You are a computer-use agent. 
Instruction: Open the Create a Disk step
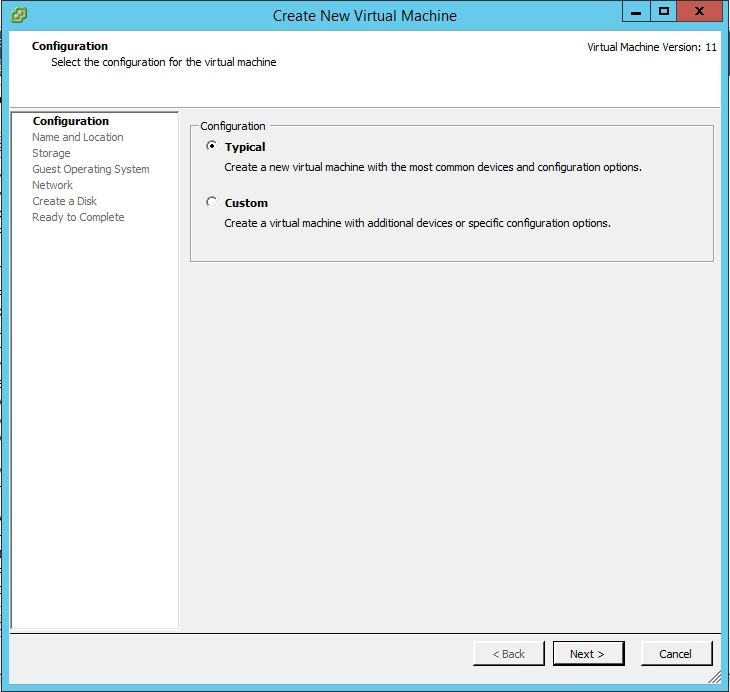click(65, 201)
